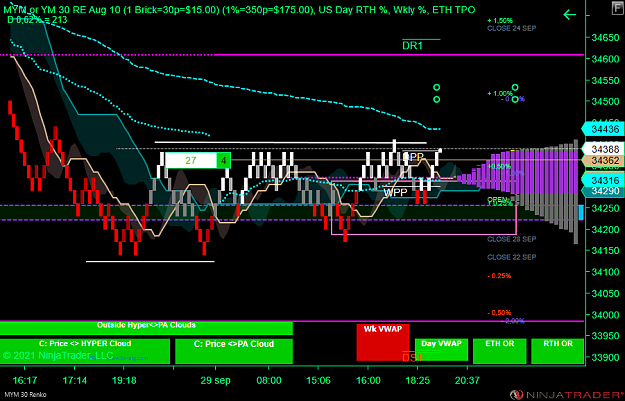Click the 15:06 time axis label
Viewport: 625px width, 401px height.
pos(318,380)
